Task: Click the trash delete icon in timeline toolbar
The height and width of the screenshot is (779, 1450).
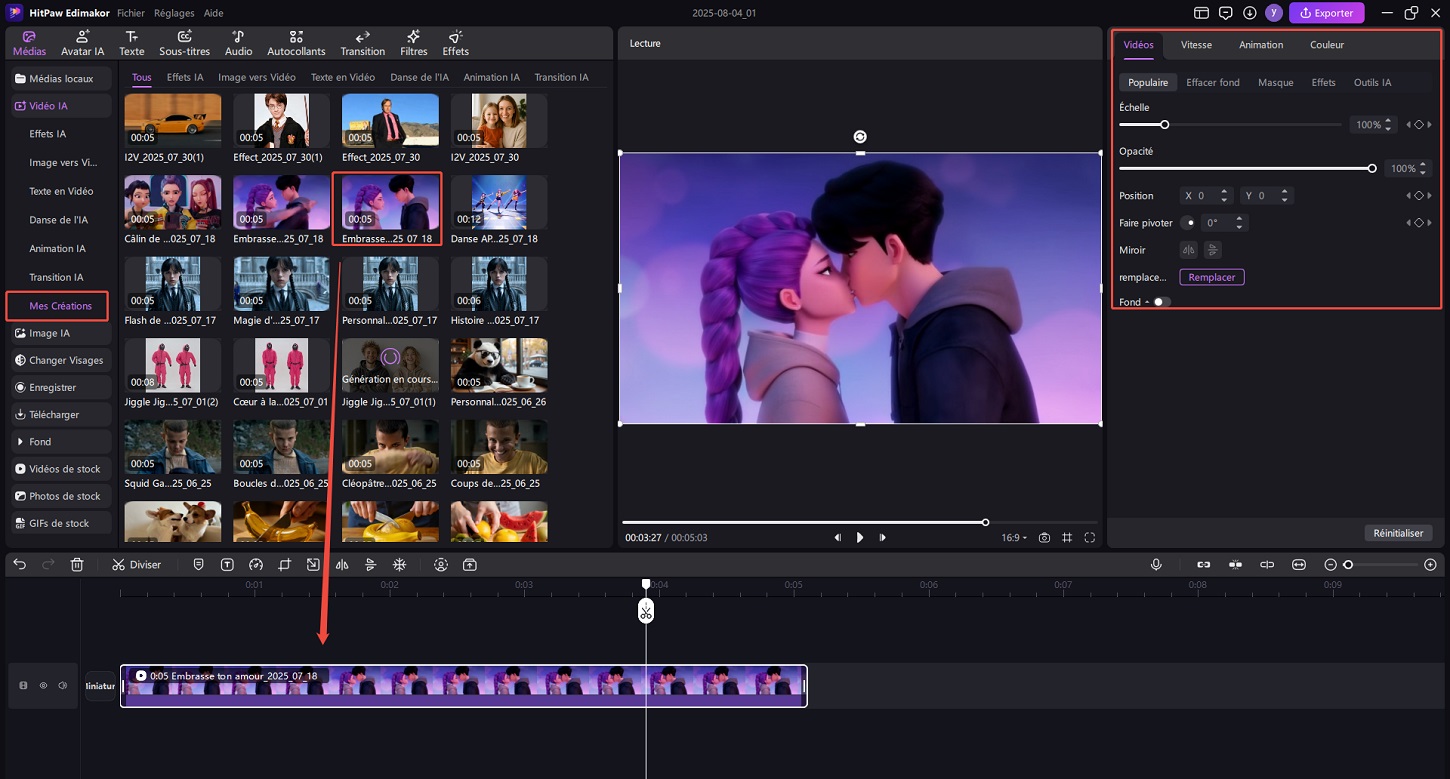Action: 77,565
